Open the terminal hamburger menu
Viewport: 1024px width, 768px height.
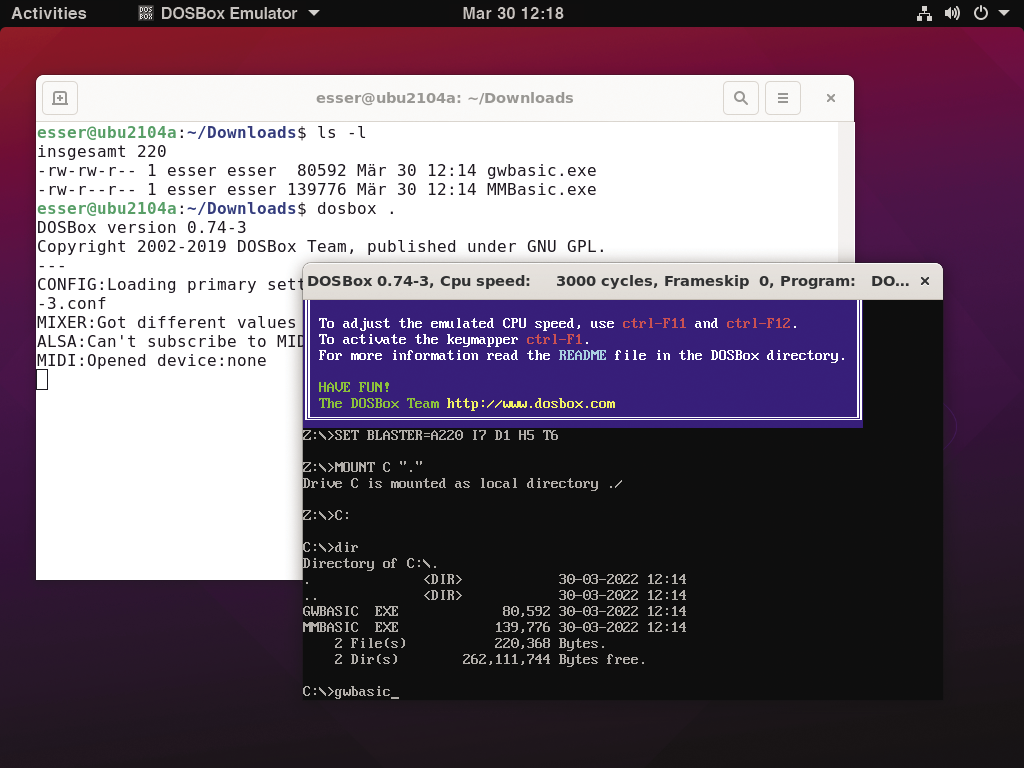coord(782,97)
